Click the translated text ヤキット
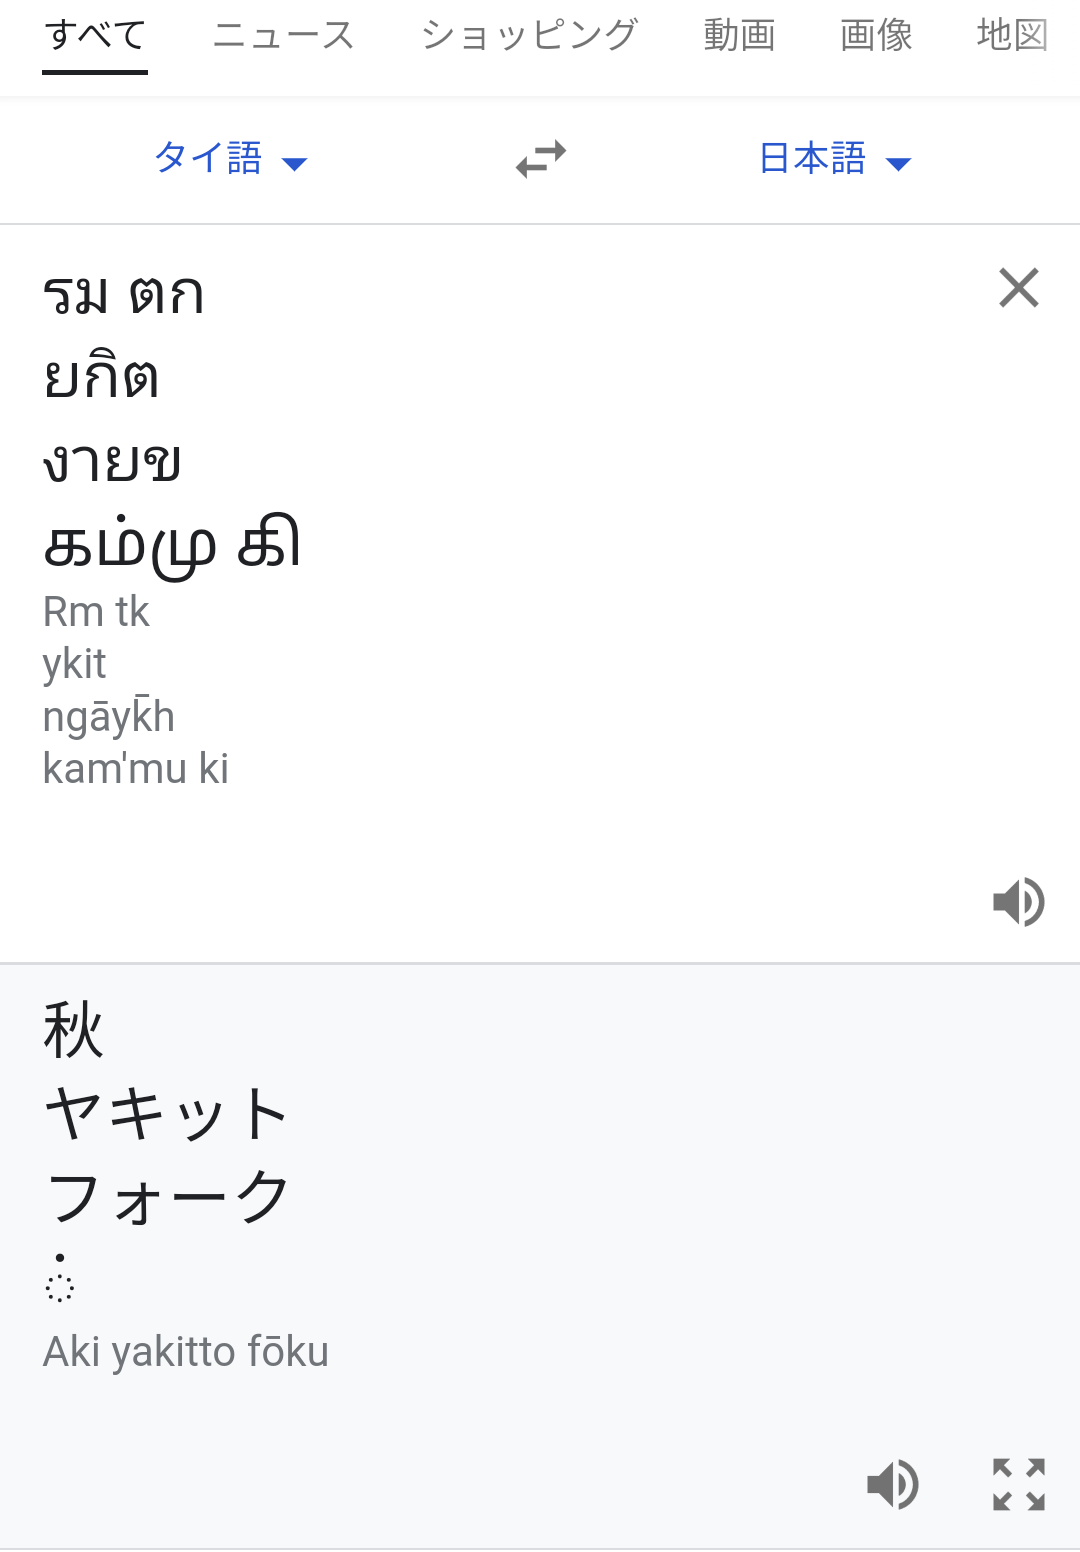This screenshot has height=1552, width=1080. pos(167,1113)
